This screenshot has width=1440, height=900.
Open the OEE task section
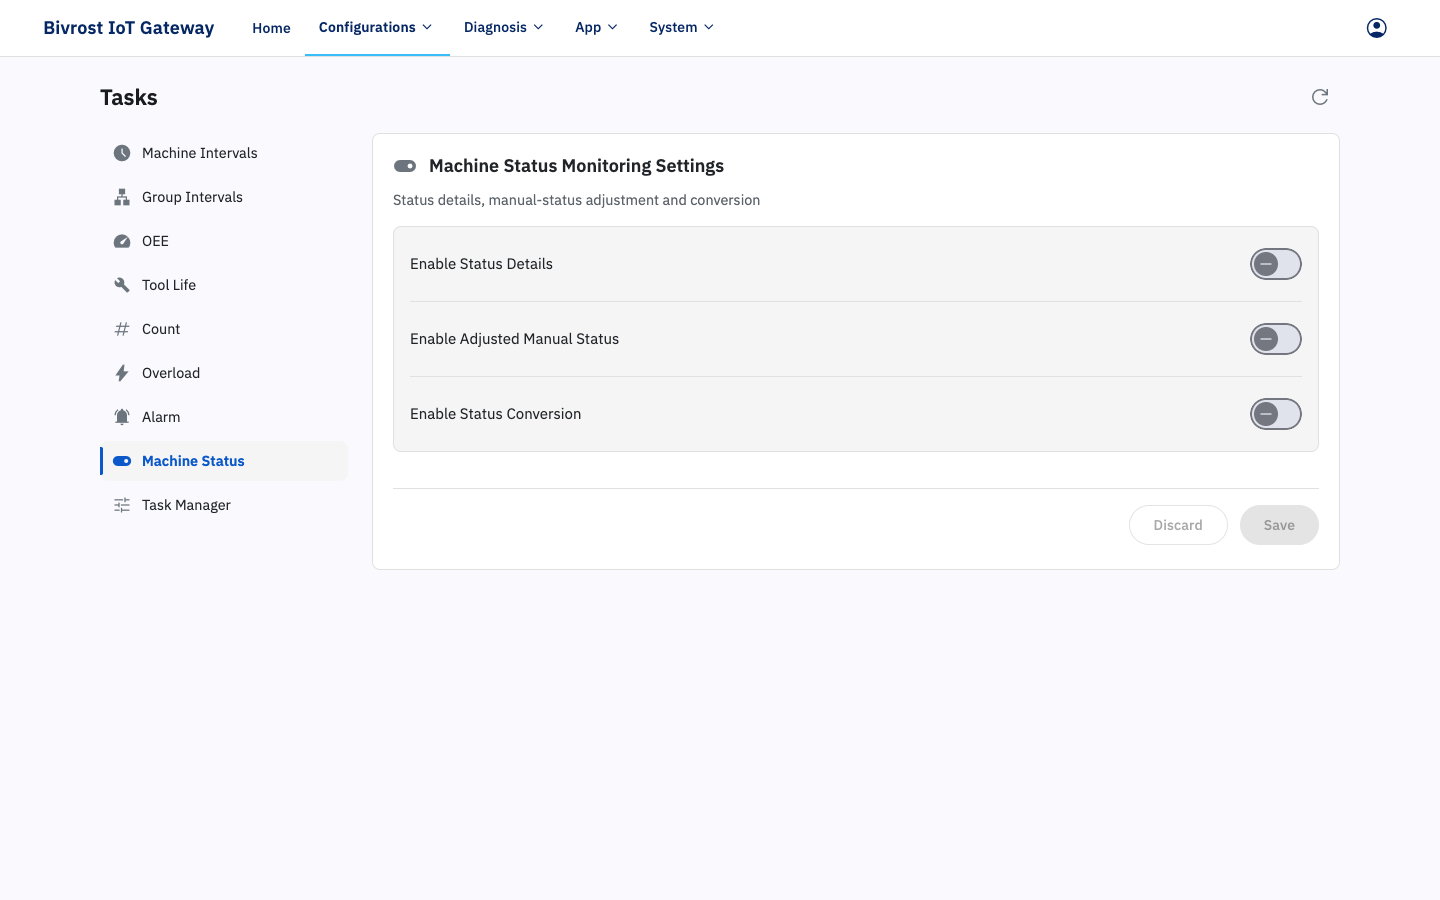point(224,241)
